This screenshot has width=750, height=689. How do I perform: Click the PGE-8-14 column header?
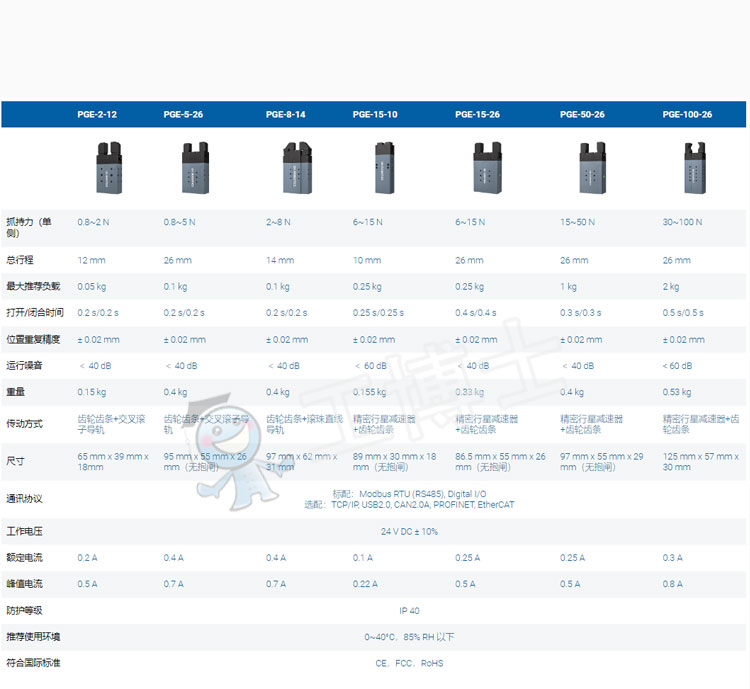pos(286,115)
